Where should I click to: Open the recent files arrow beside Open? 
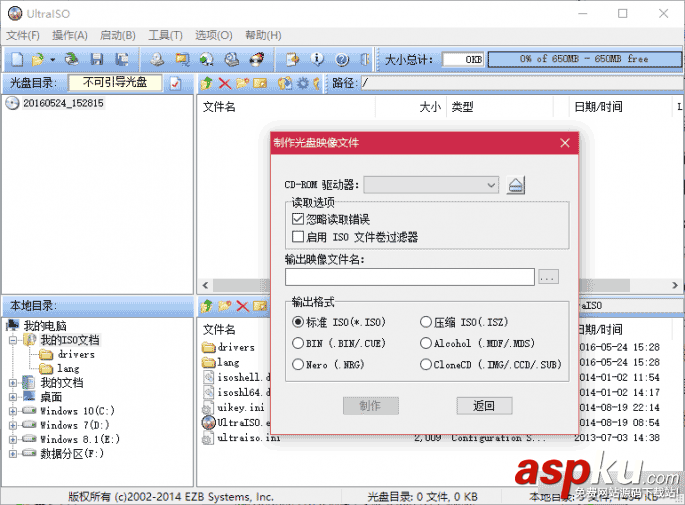click(x=52, y=59)
